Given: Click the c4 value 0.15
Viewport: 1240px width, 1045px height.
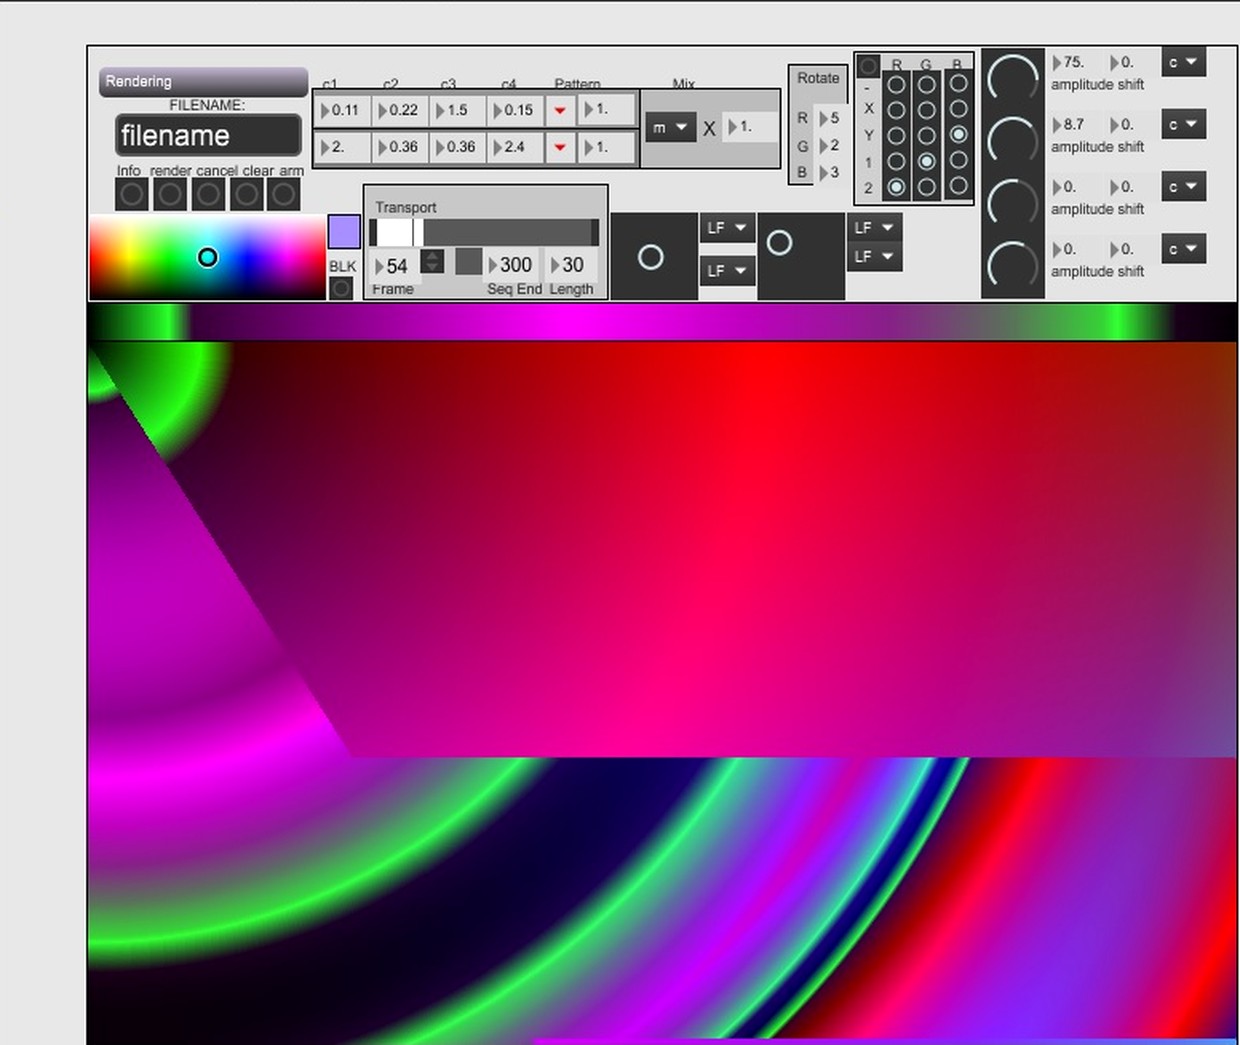Looking at the screenshot, I should (517, 110).
